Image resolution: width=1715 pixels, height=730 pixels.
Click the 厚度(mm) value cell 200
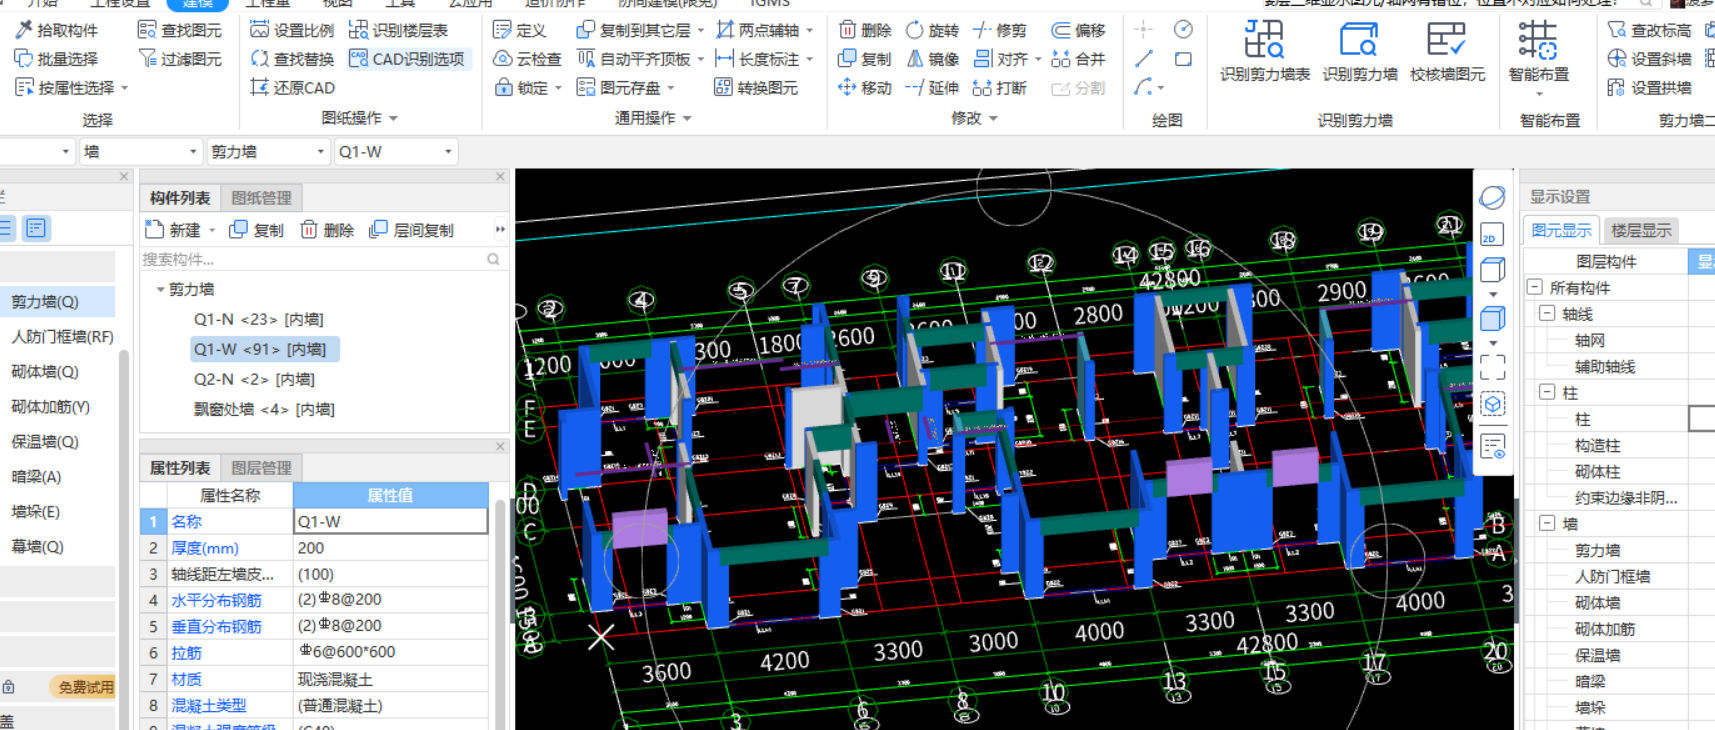pyautogui.click(x=391, y=548)
